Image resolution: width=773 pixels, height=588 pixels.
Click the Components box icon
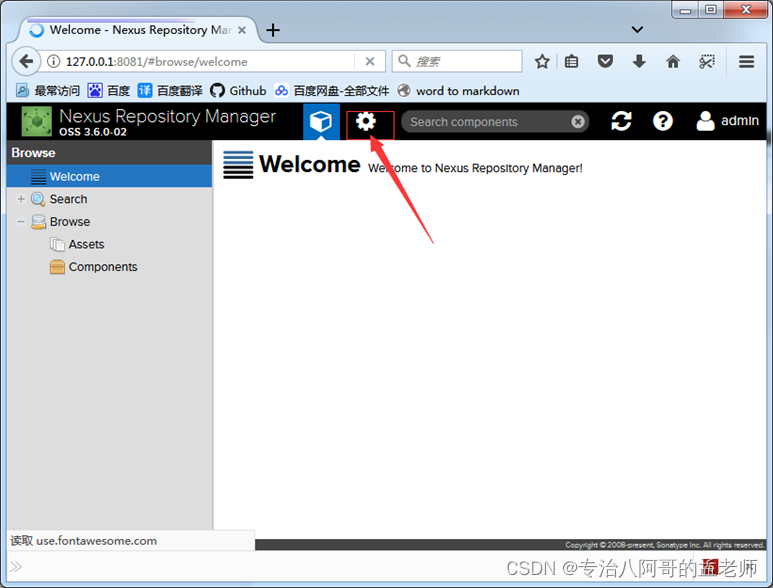(x=57, y=267)
